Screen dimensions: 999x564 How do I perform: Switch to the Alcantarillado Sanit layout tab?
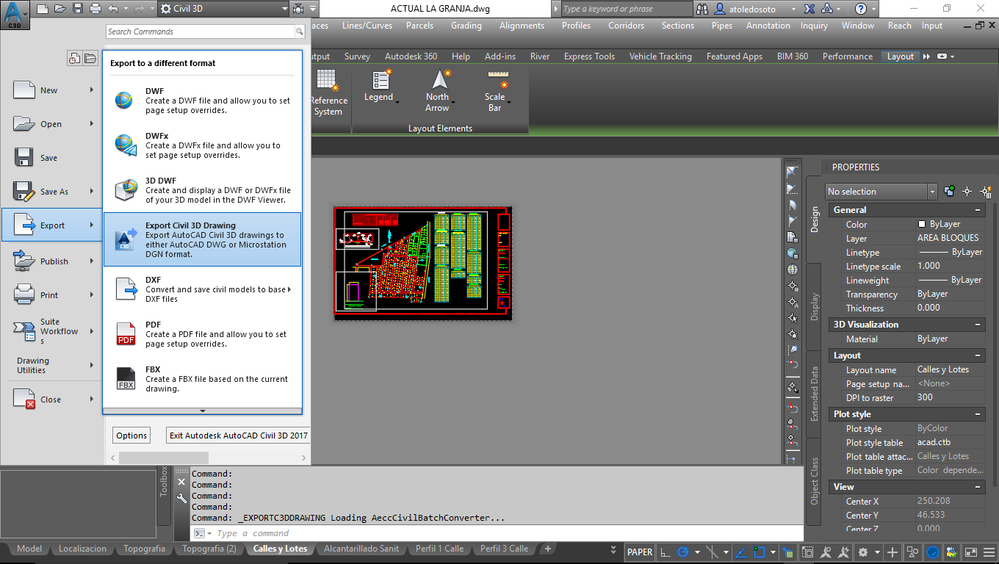(x=361, y=549)
